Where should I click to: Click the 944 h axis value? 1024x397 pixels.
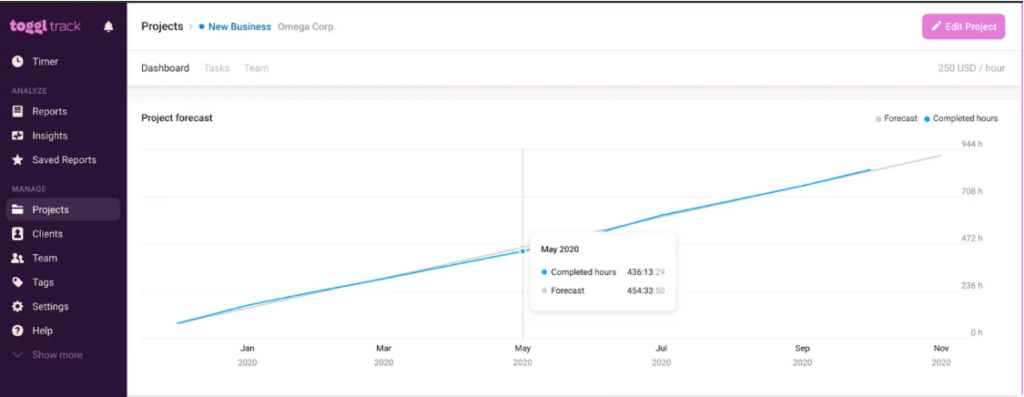(x=972, y=144)
